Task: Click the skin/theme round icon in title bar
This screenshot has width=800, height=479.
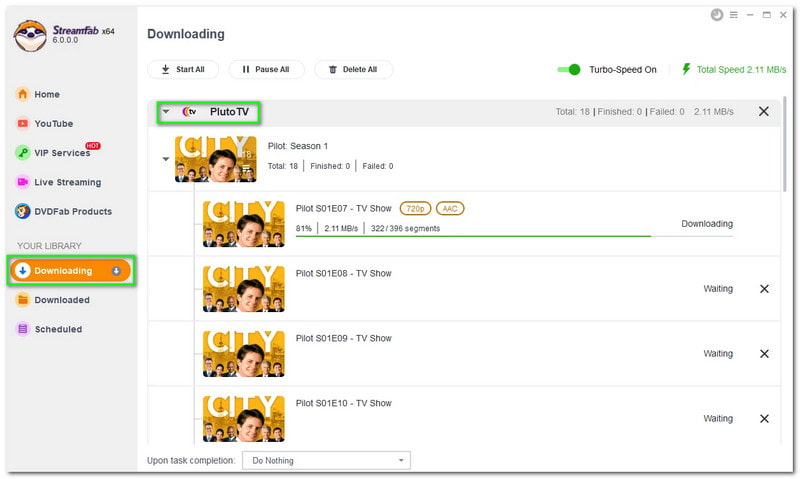Action: 717,15
